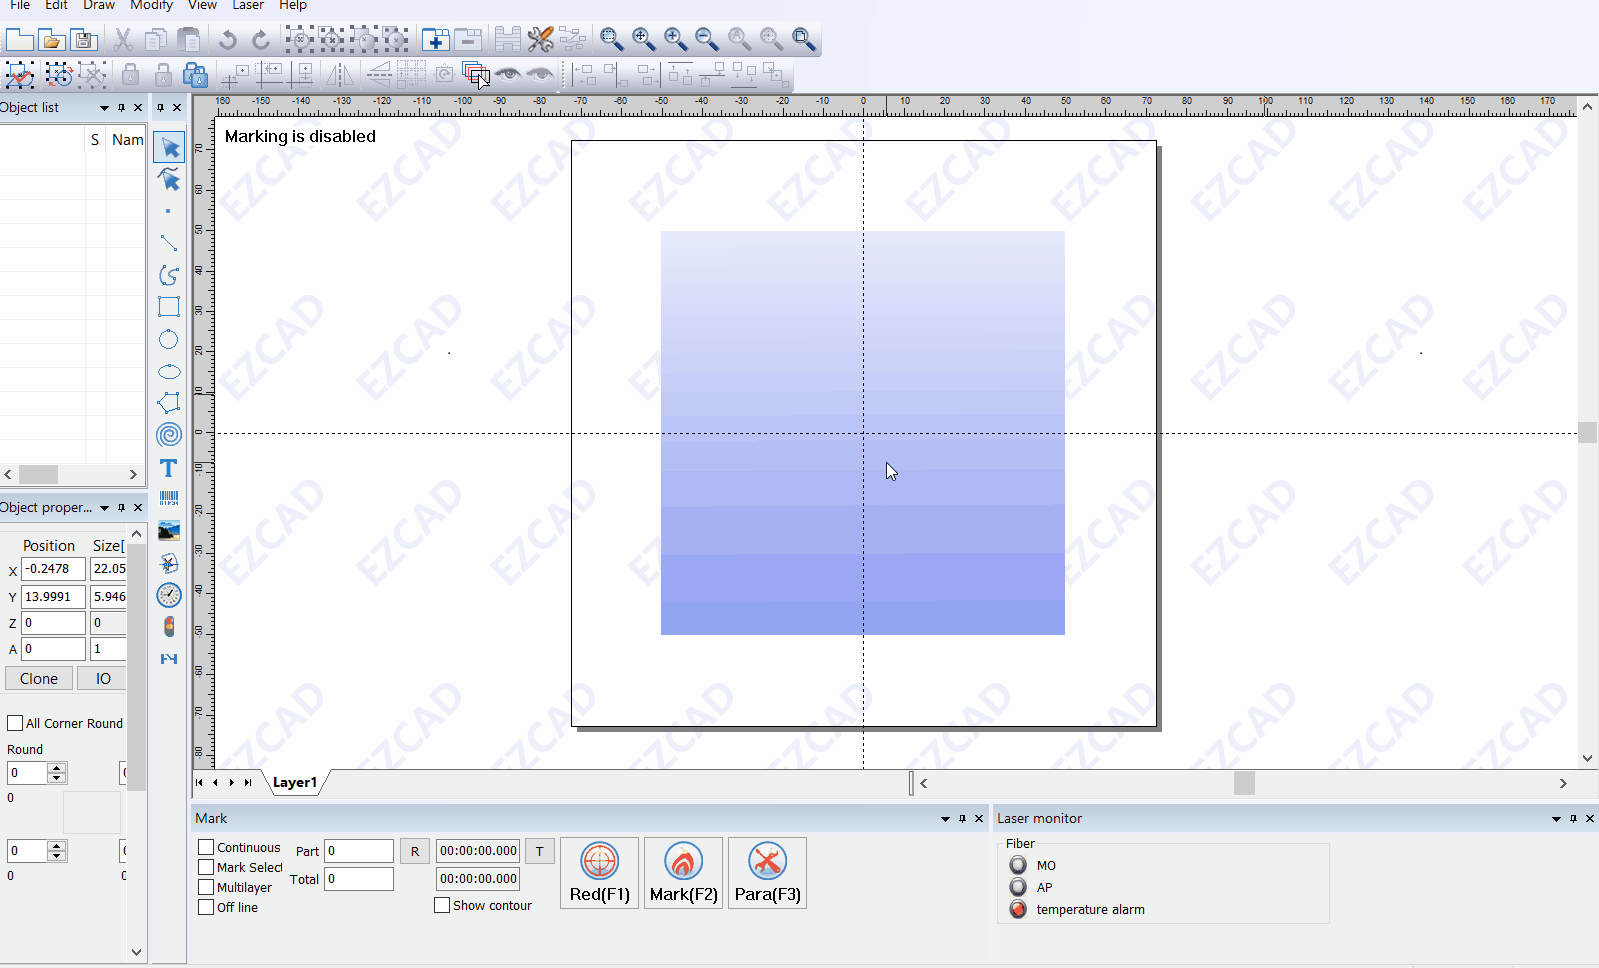Decrease the first Round stepper value
The image size is (1599, 968).
57,778
